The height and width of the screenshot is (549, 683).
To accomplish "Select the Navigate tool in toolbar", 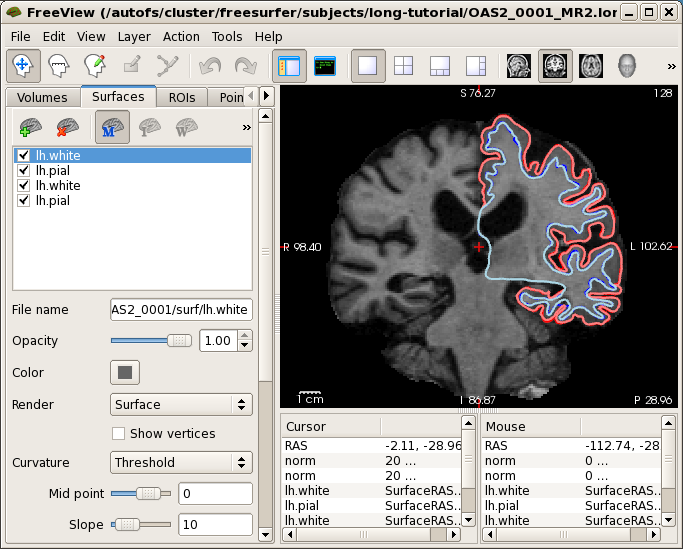I will tap(23, 66).
